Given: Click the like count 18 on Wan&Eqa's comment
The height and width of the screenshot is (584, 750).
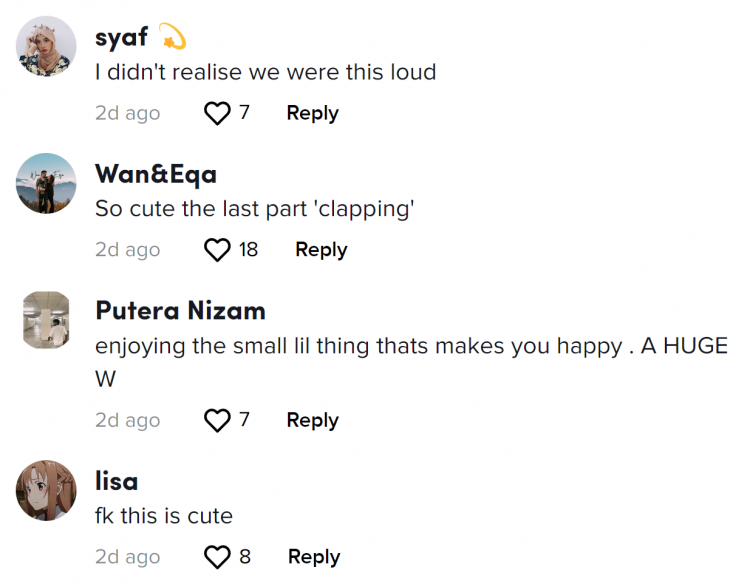Looking at the screenshot, I should [248, 250].
